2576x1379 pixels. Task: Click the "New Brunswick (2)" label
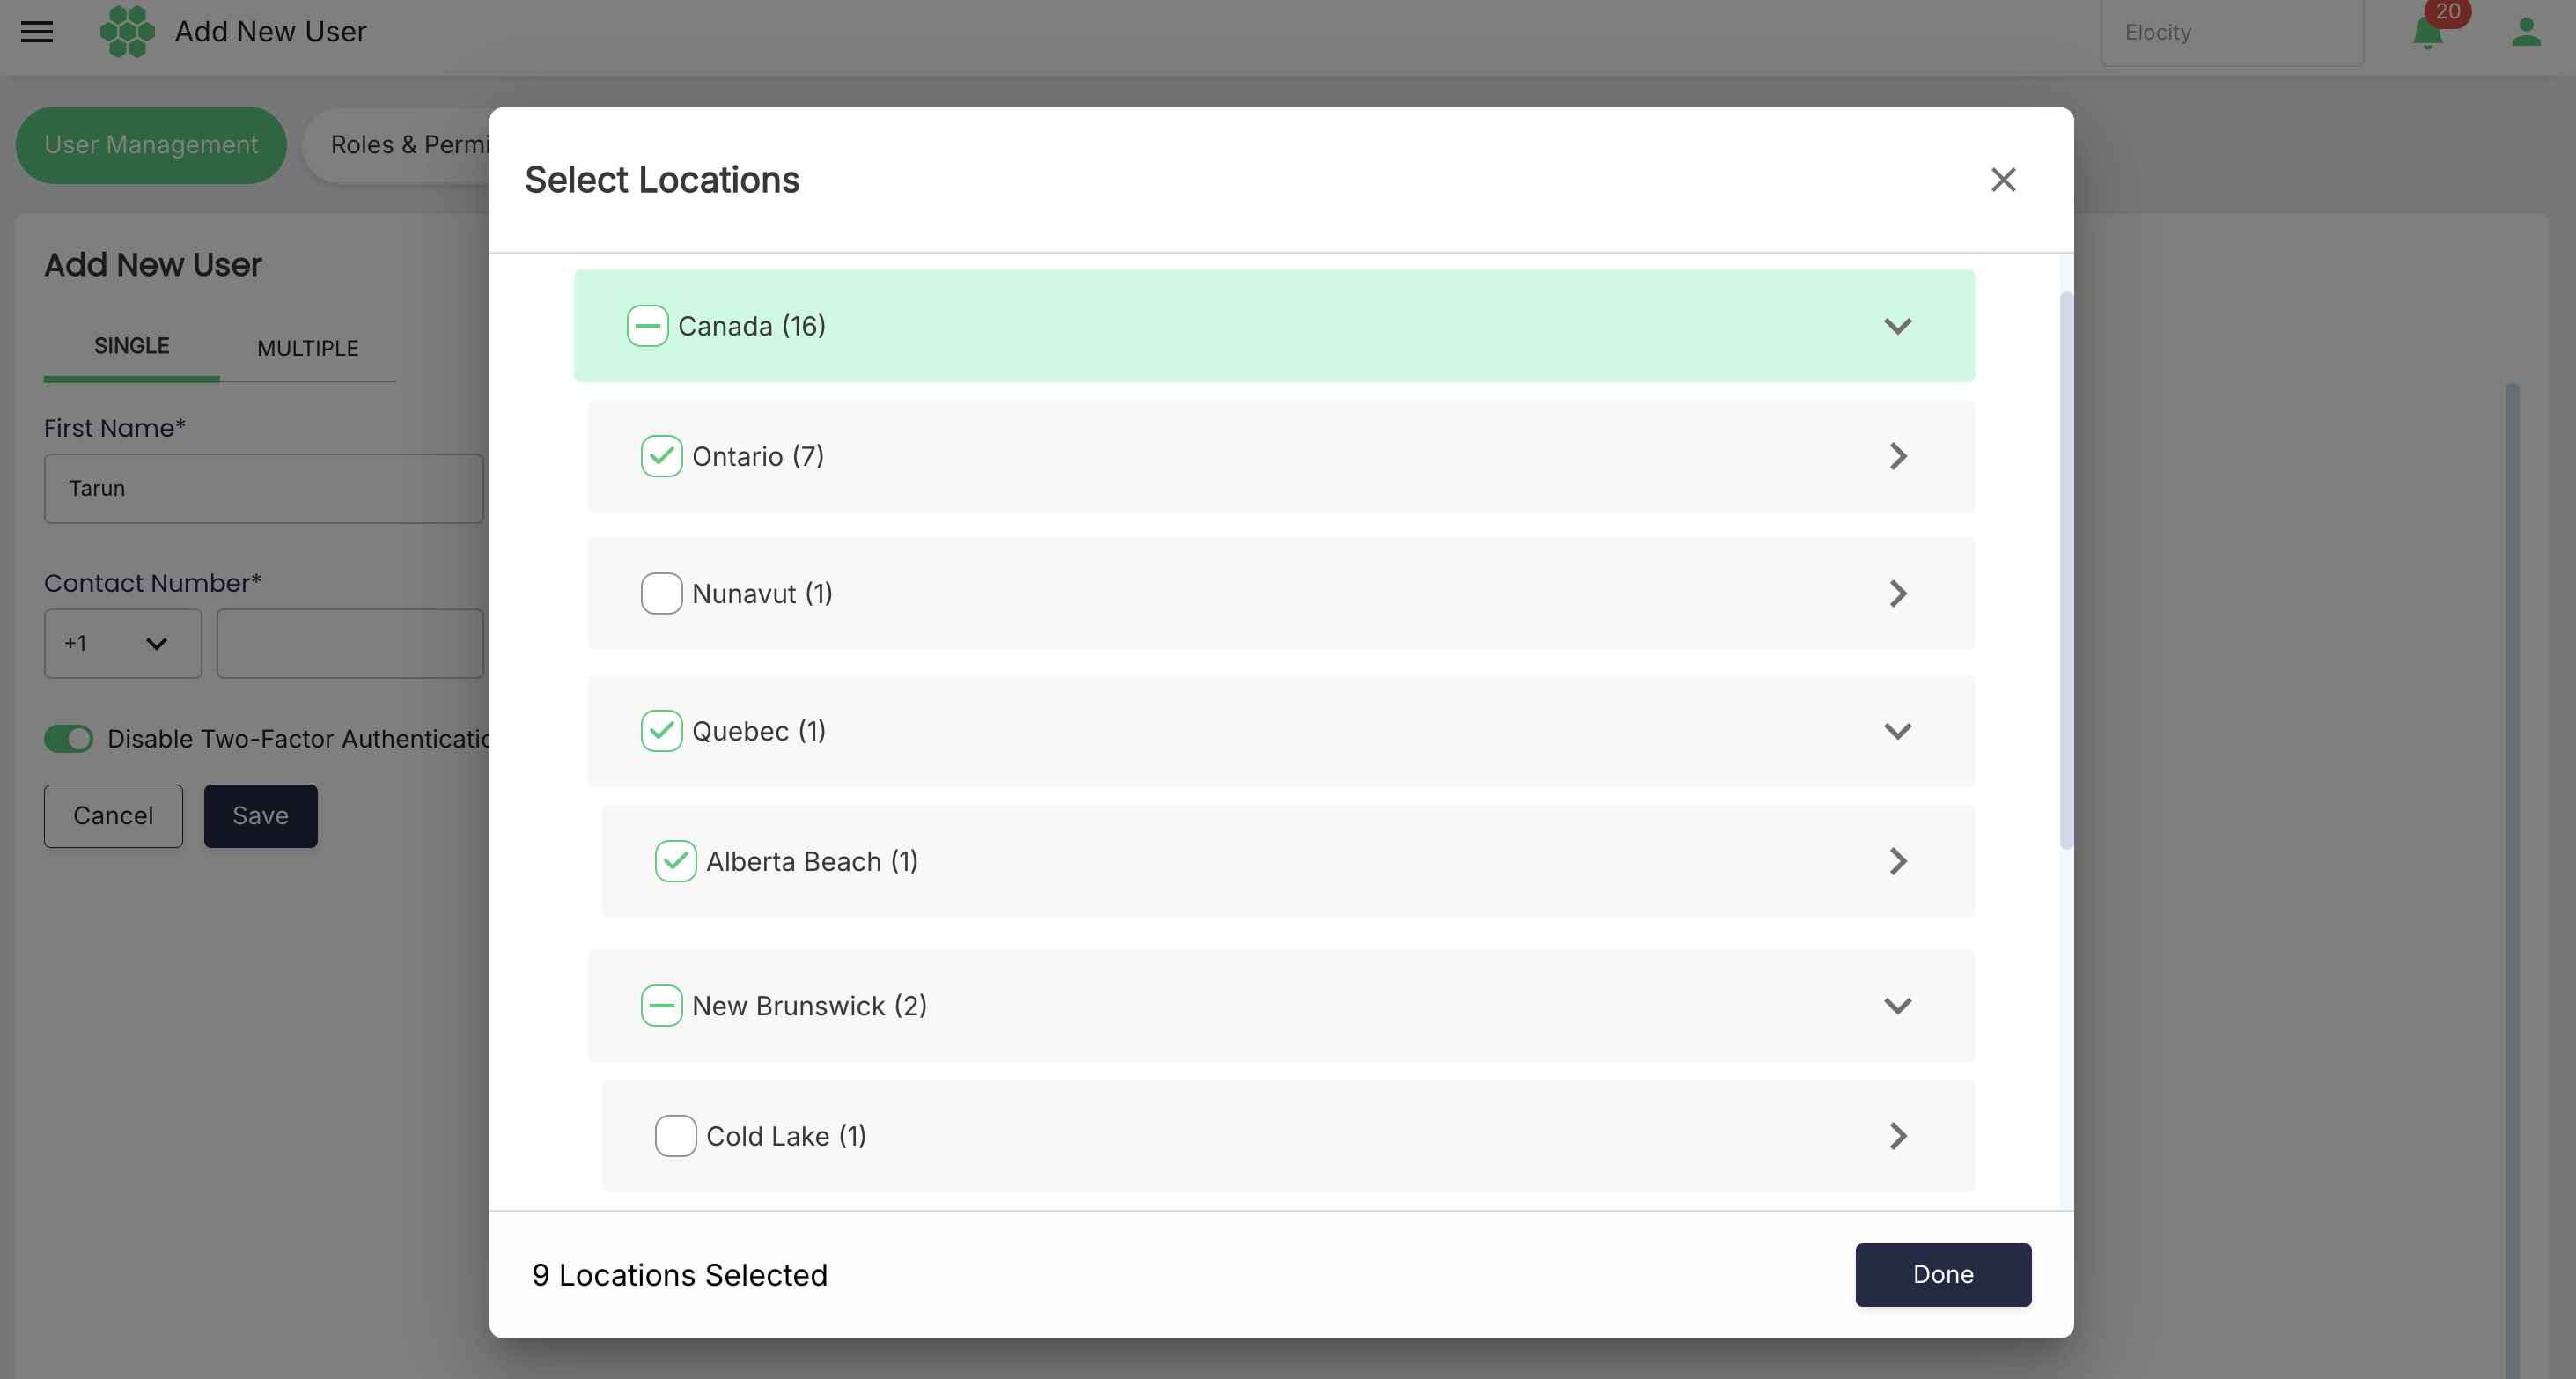809,1006
